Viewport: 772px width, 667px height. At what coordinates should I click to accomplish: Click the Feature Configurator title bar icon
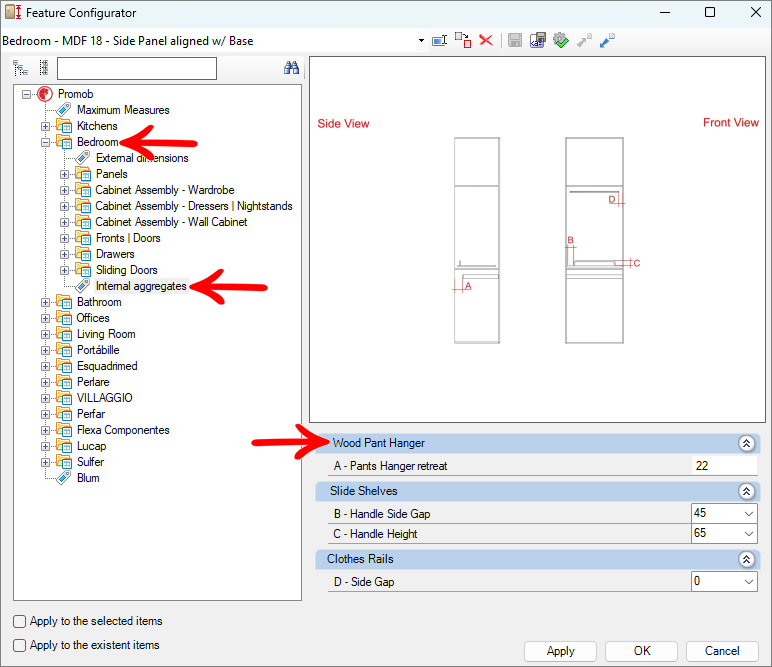pos(13,12)
